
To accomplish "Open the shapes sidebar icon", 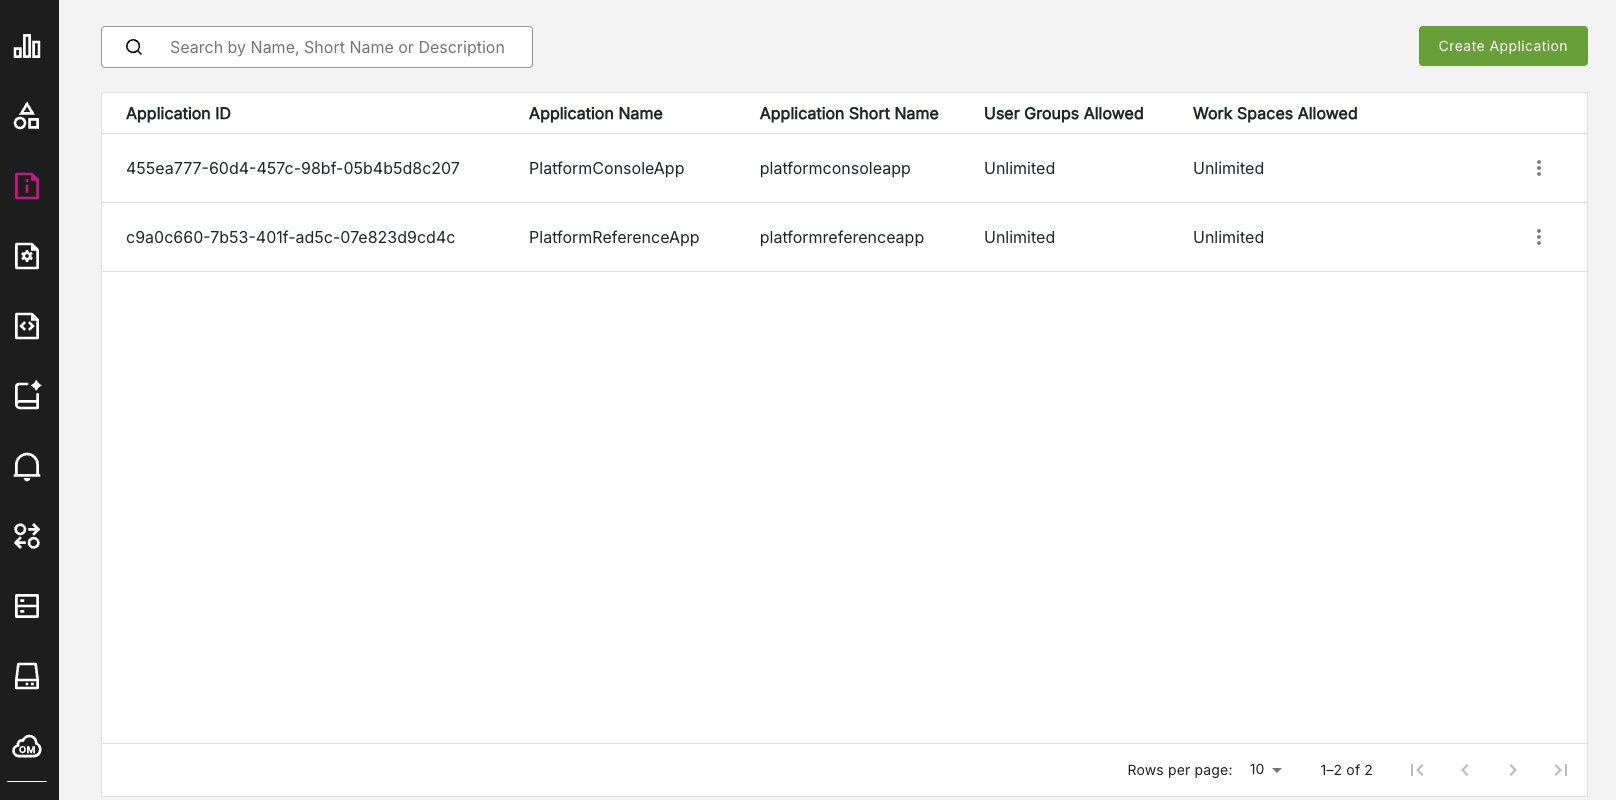I will tap(27, 116).
